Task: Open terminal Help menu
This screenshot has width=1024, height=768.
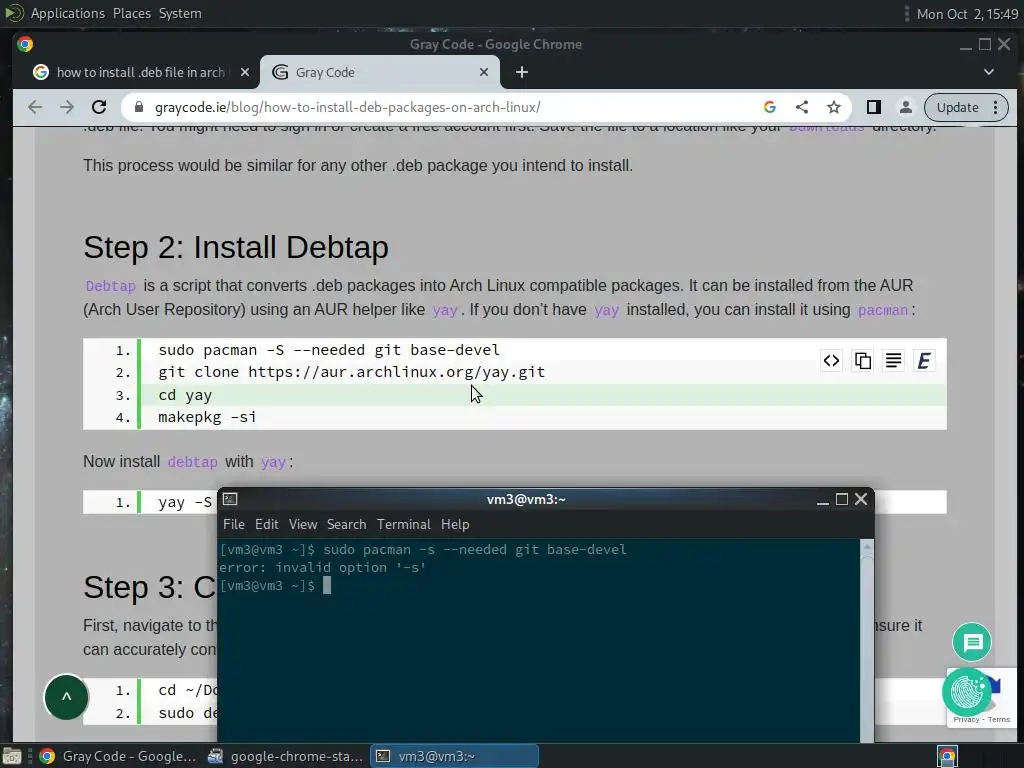Action: (x=455, y=524)
